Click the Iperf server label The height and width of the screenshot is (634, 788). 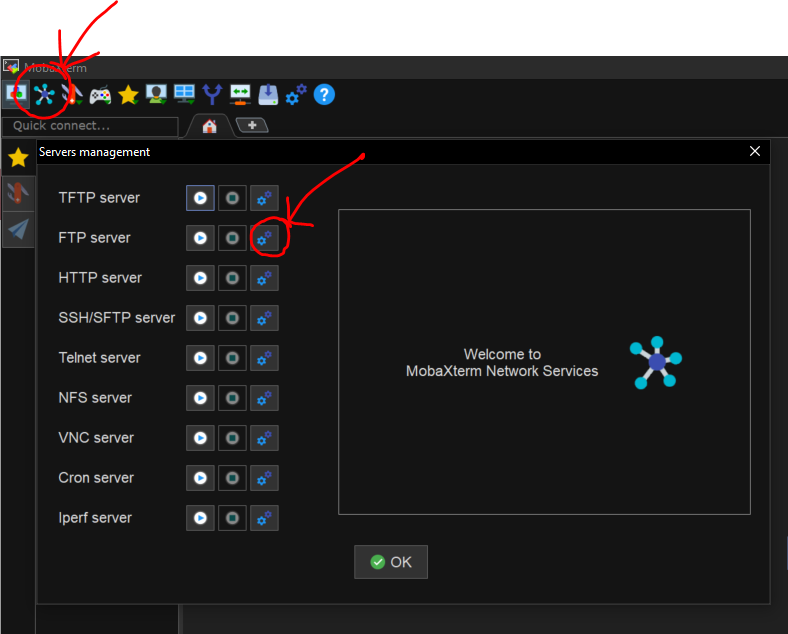pos(95,518)
